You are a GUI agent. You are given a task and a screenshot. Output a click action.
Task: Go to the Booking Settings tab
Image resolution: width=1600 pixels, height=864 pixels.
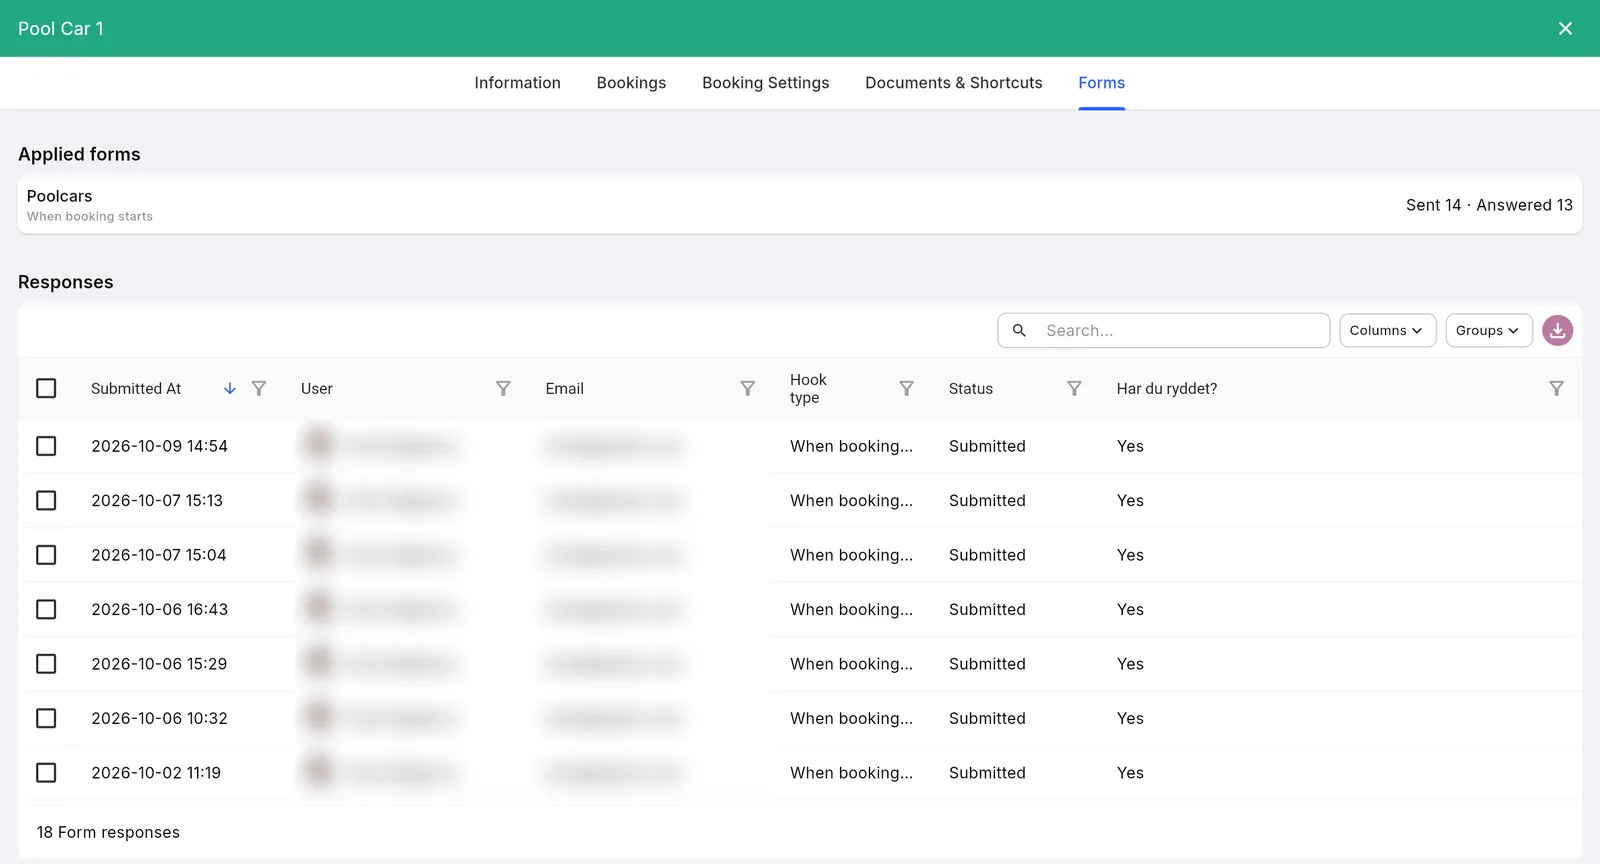765,83
